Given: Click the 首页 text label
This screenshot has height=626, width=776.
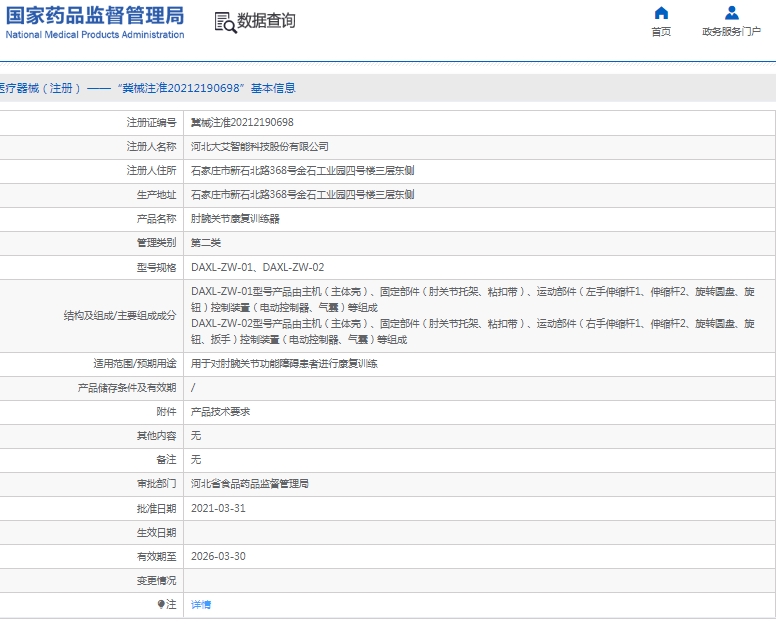Looking at the screenshot, I should (661, 32).
